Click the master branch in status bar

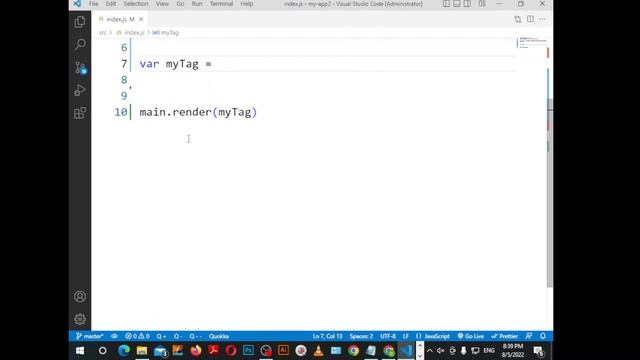pyautogui.click(x=89, y=336)
